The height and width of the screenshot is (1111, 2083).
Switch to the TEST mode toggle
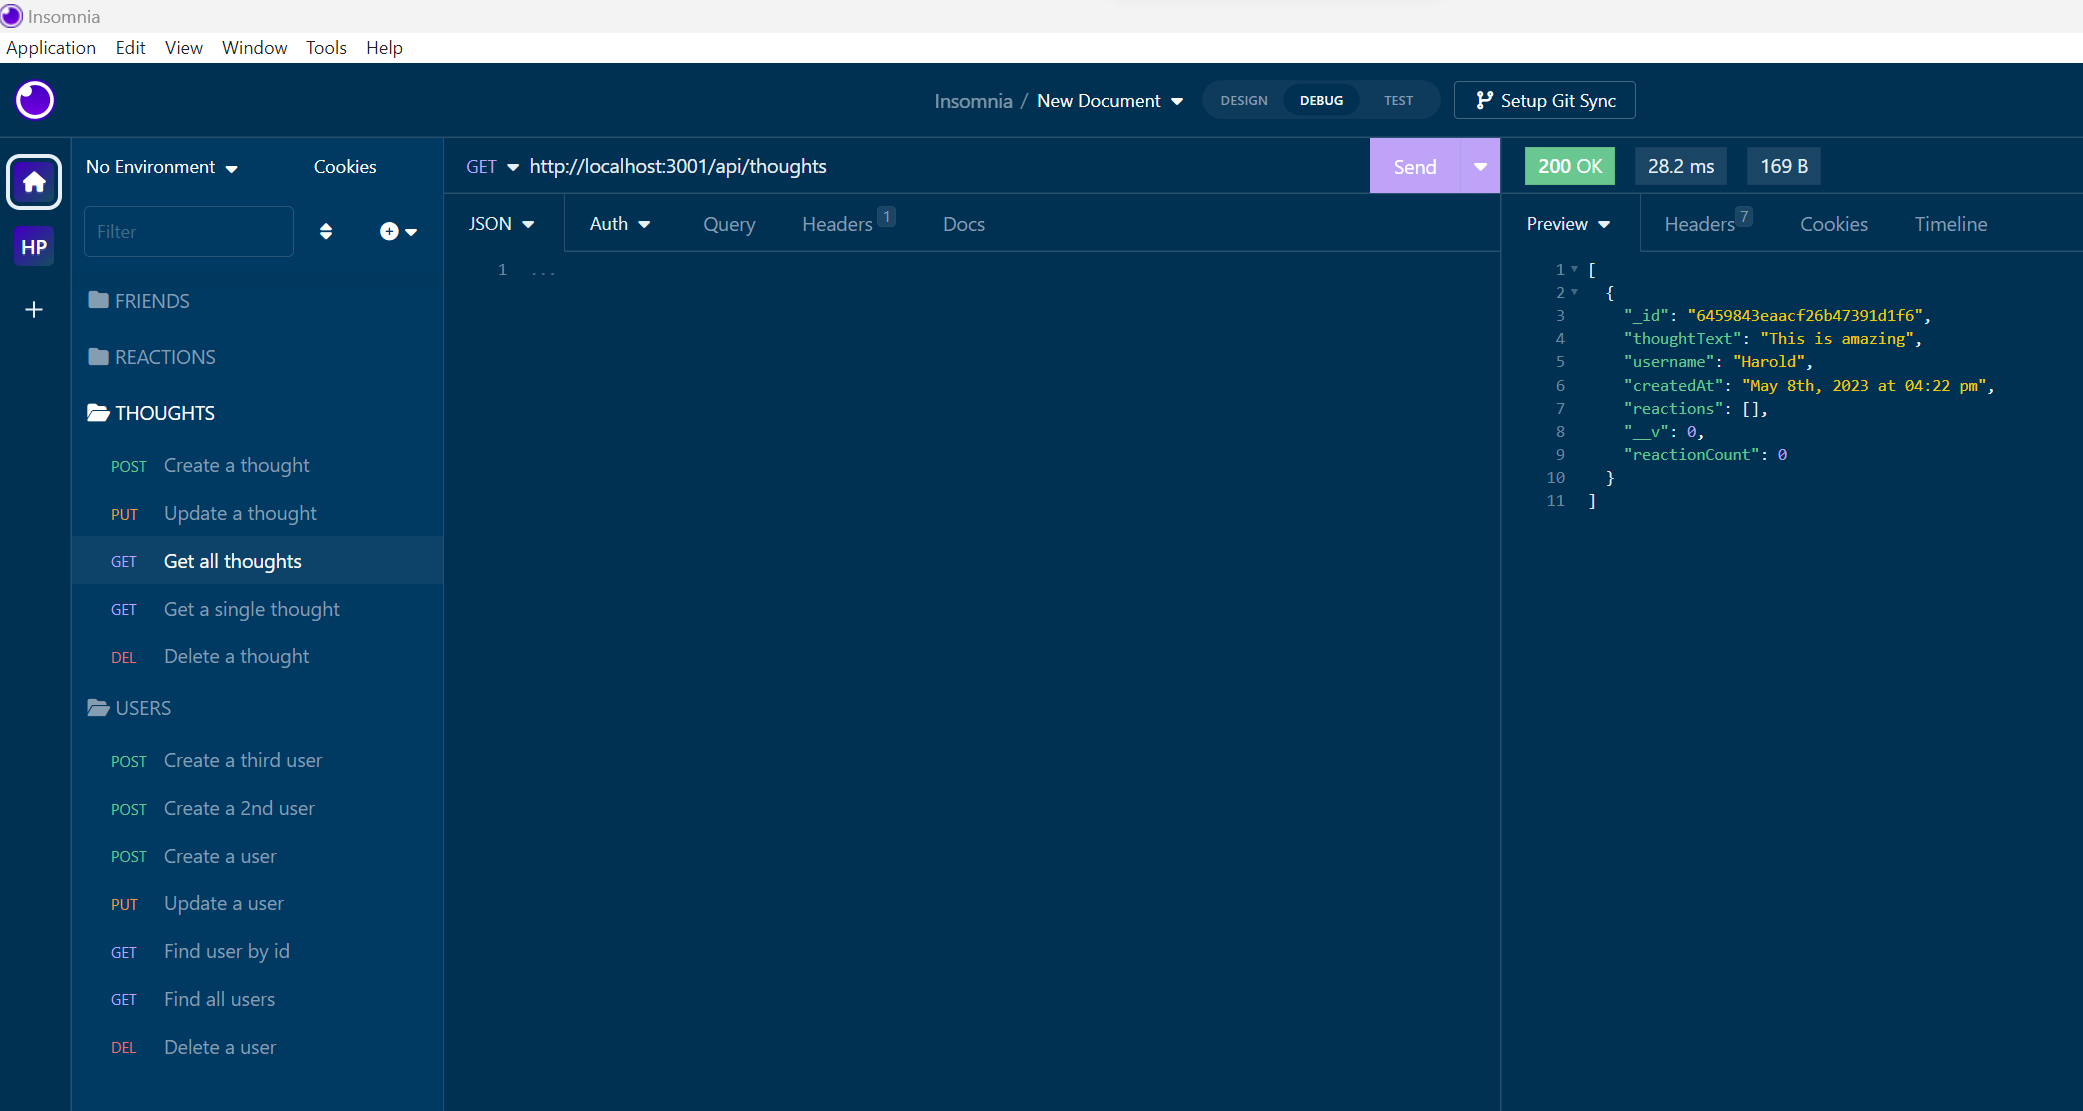[x=1398, y=100]
